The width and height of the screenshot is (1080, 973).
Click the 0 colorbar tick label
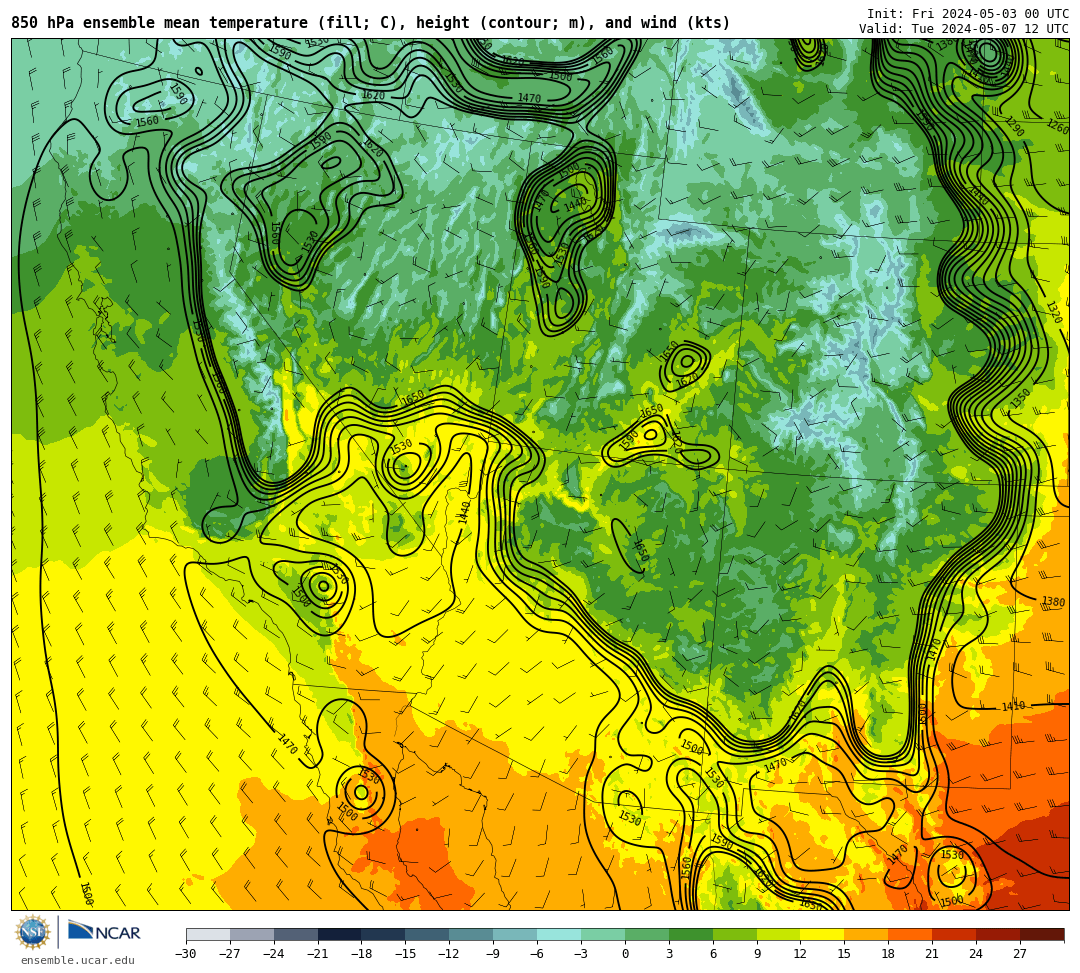(625, 954)
